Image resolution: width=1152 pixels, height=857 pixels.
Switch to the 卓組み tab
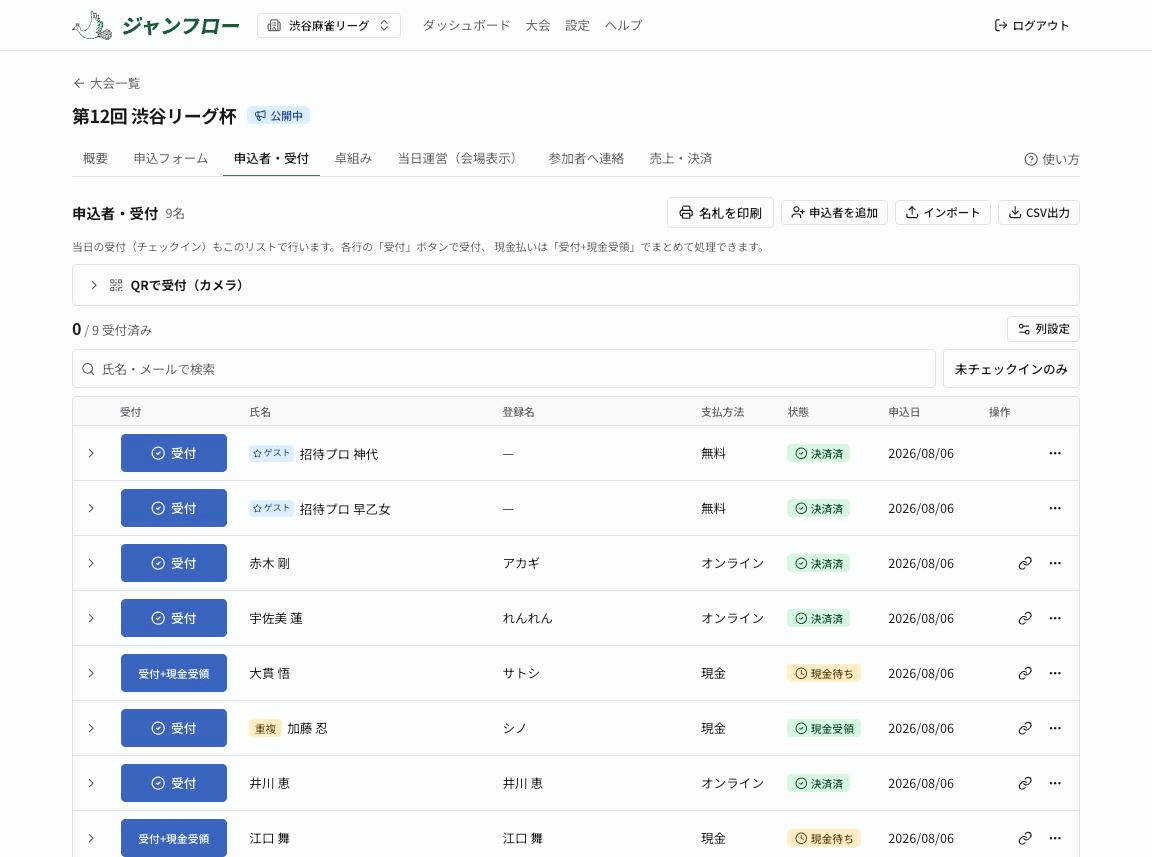[x=353, y=159]
